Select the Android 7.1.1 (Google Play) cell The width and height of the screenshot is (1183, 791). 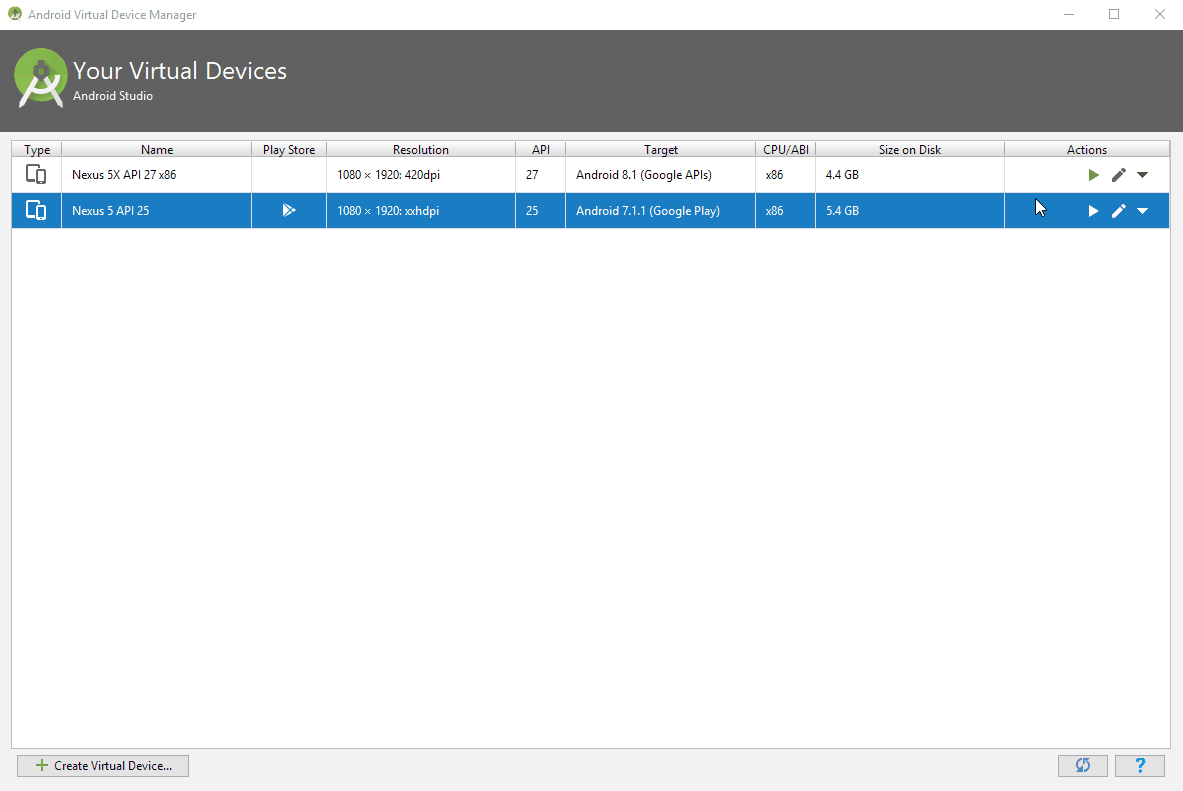647,211
